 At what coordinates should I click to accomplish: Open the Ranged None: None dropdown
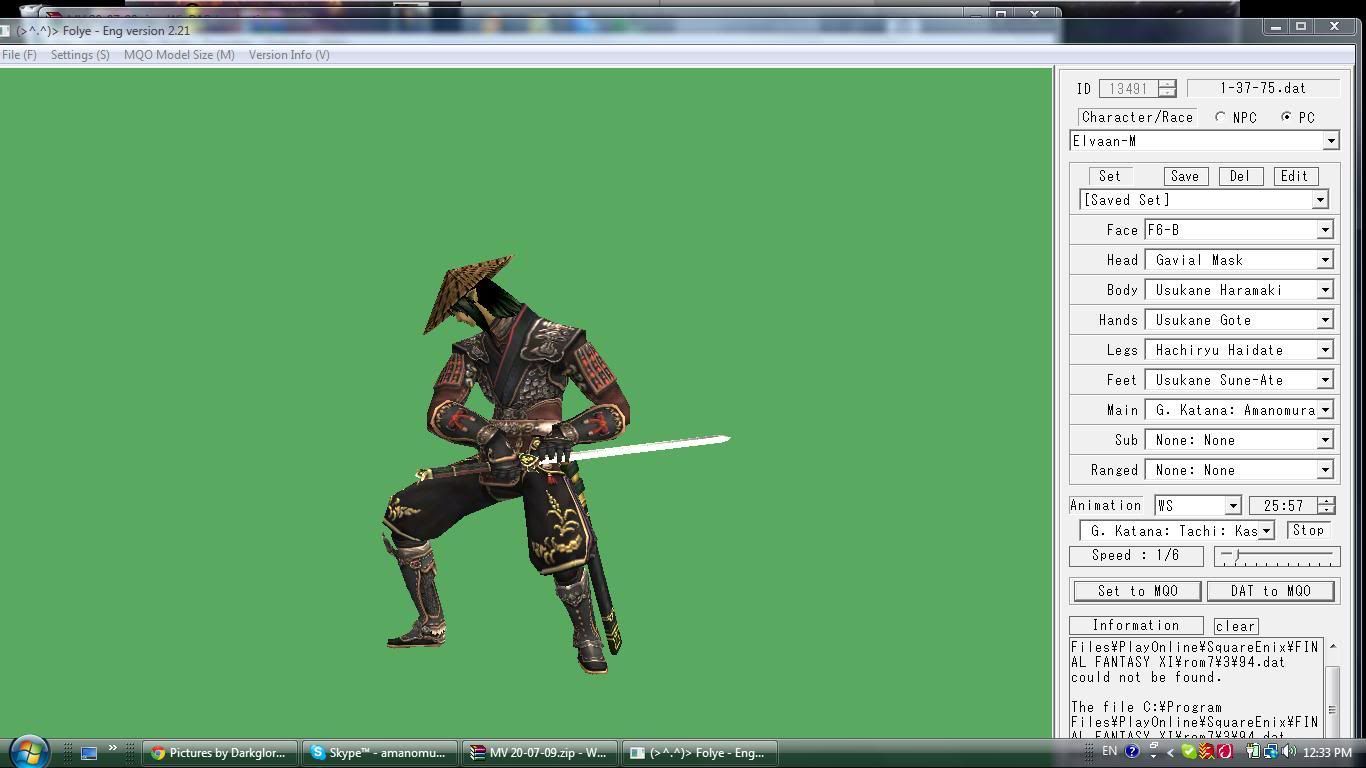tap(1324, 470)
